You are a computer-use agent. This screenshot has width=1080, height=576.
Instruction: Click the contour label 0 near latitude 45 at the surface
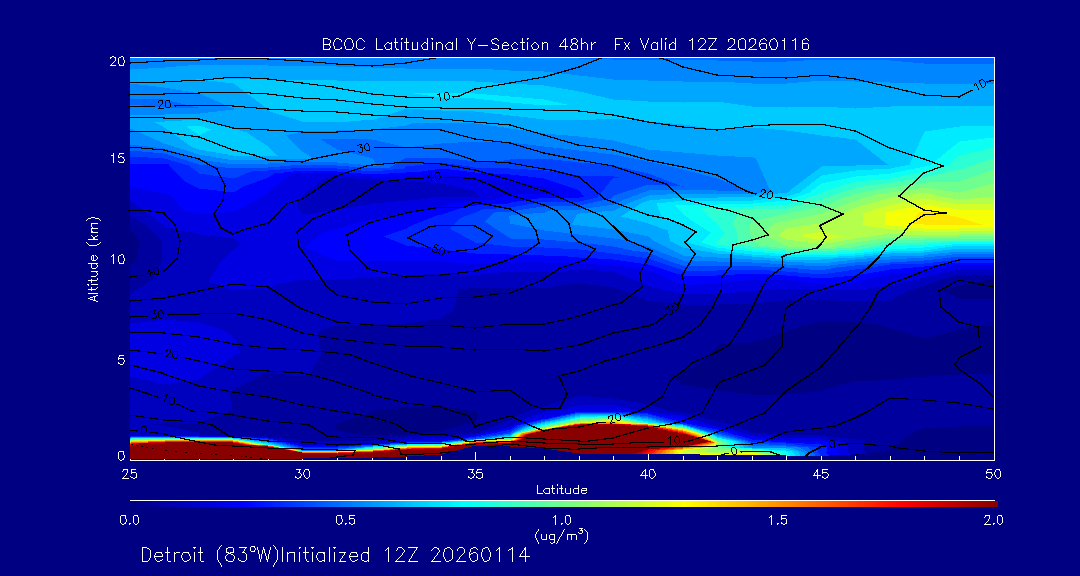tap(832, 444)
